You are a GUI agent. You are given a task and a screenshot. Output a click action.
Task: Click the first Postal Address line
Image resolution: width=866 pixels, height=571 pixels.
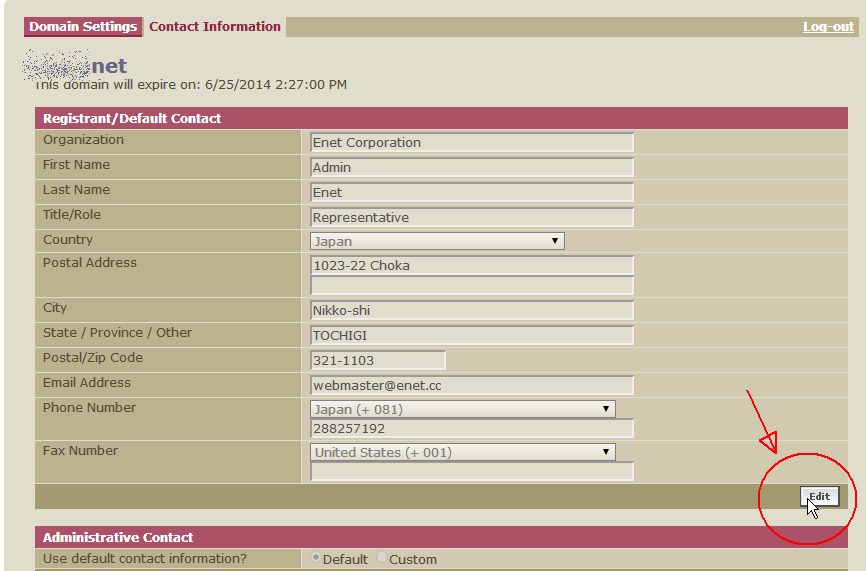pos(472,266)
